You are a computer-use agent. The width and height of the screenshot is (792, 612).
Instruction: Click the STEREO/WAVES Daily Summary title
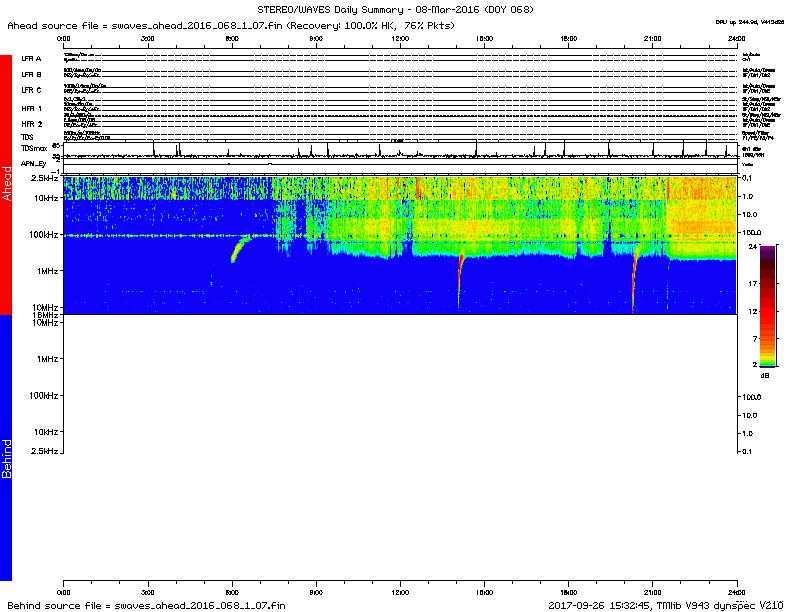[x=397, y=8]
